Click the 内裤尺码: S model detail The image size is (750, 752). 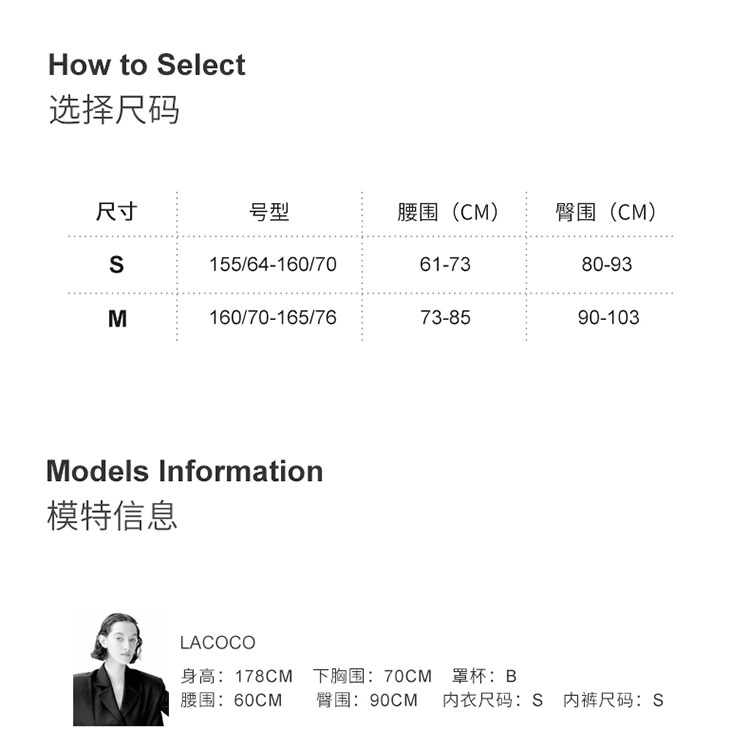point(613,700)
